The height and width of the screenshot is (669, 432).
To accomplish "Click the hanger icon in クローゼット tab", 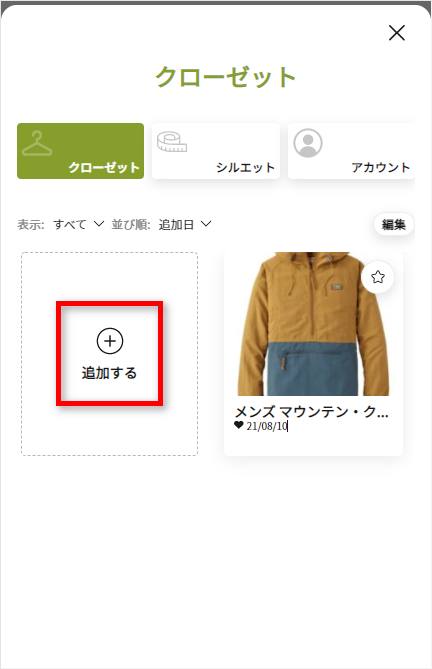I will [37, 143].
